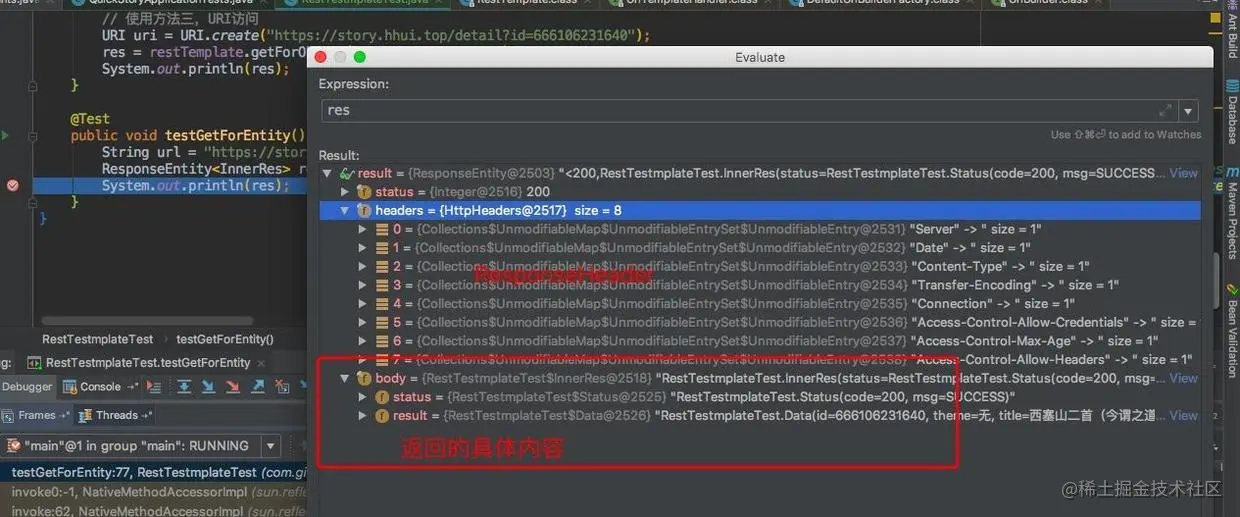Select header row 7 Access-Control-Allow-Headers
The width and height of the screenshot is (1240, 517).
759,360
